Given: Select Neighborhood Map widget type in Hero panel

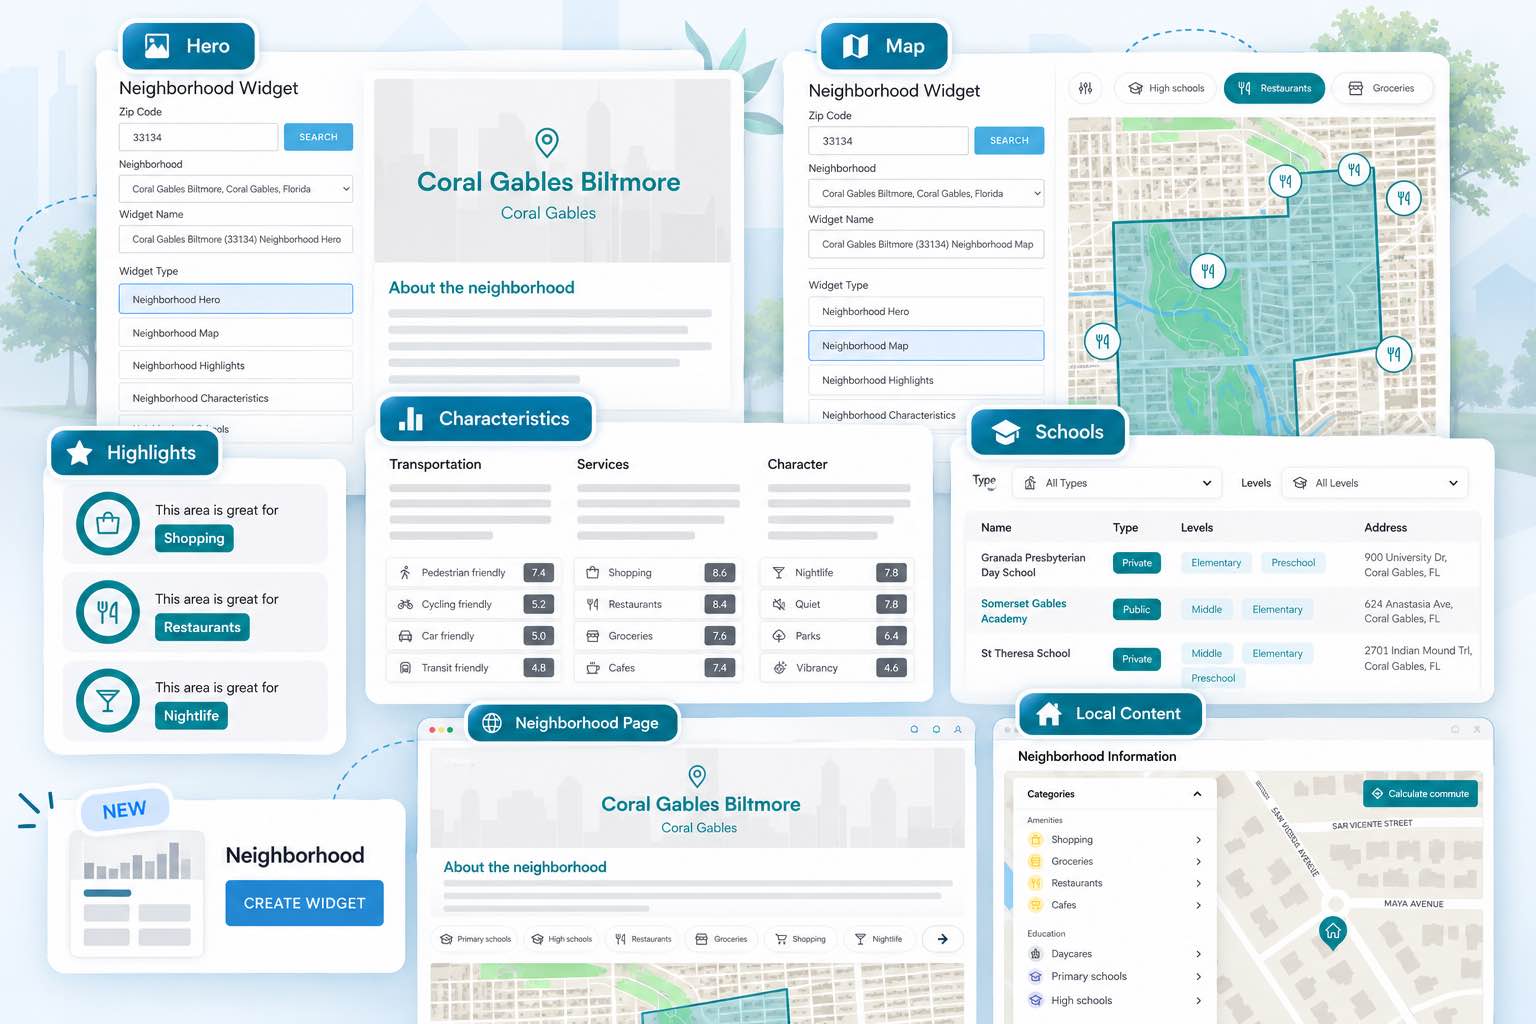Looking at the screenshot, I should 236,333.
